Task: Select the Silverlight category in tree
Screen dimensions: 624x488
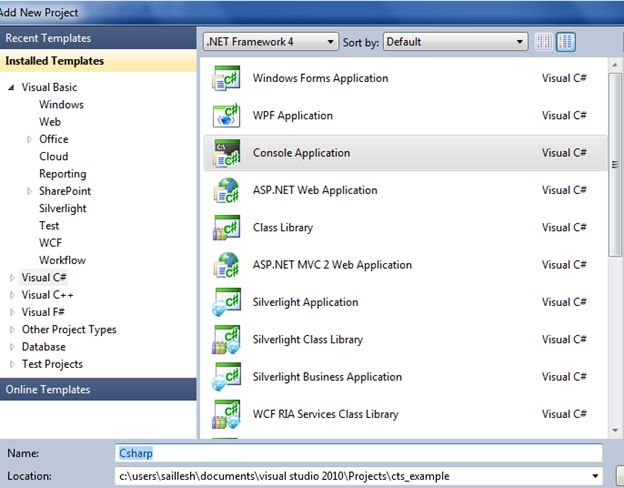Action: [x=62, y=209]
